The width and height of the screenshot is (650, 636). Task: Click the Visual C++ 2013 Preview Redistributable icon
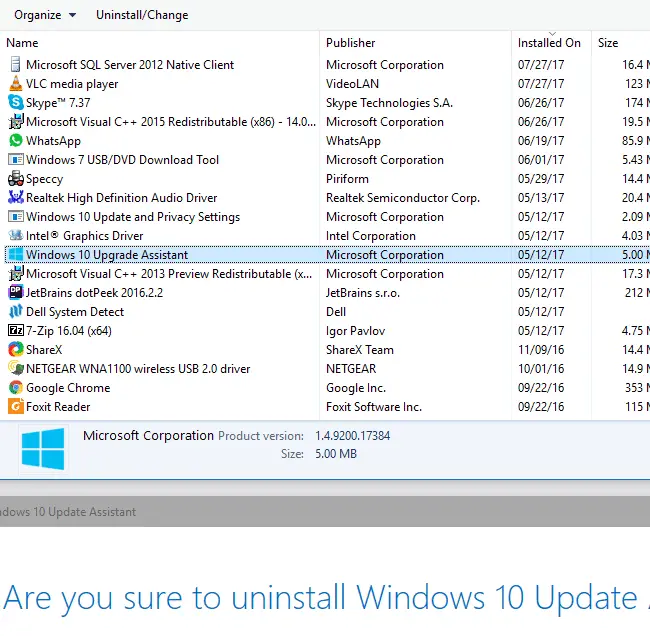pyautogui.click(x=16, y=274)
